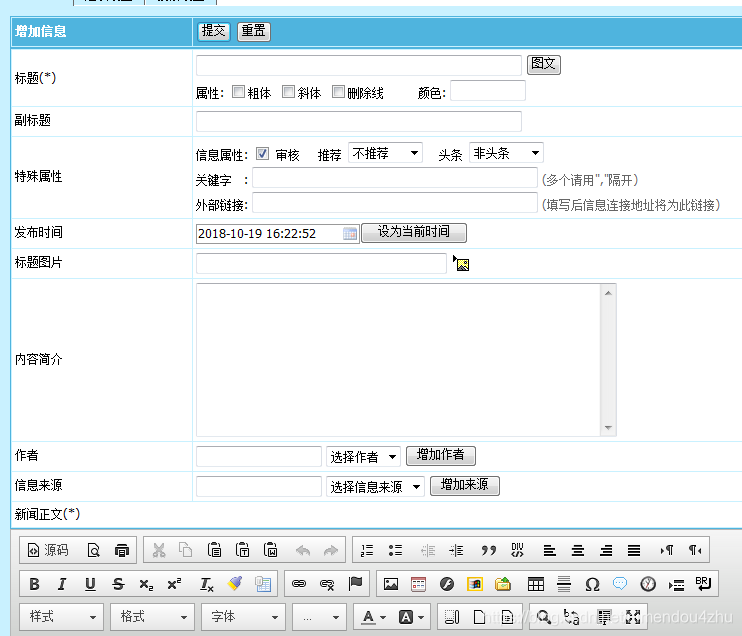Open the 非头条 headline dropdown
Image resolution: width=742 pixels, height=636 pixels.
click(506, 153)
